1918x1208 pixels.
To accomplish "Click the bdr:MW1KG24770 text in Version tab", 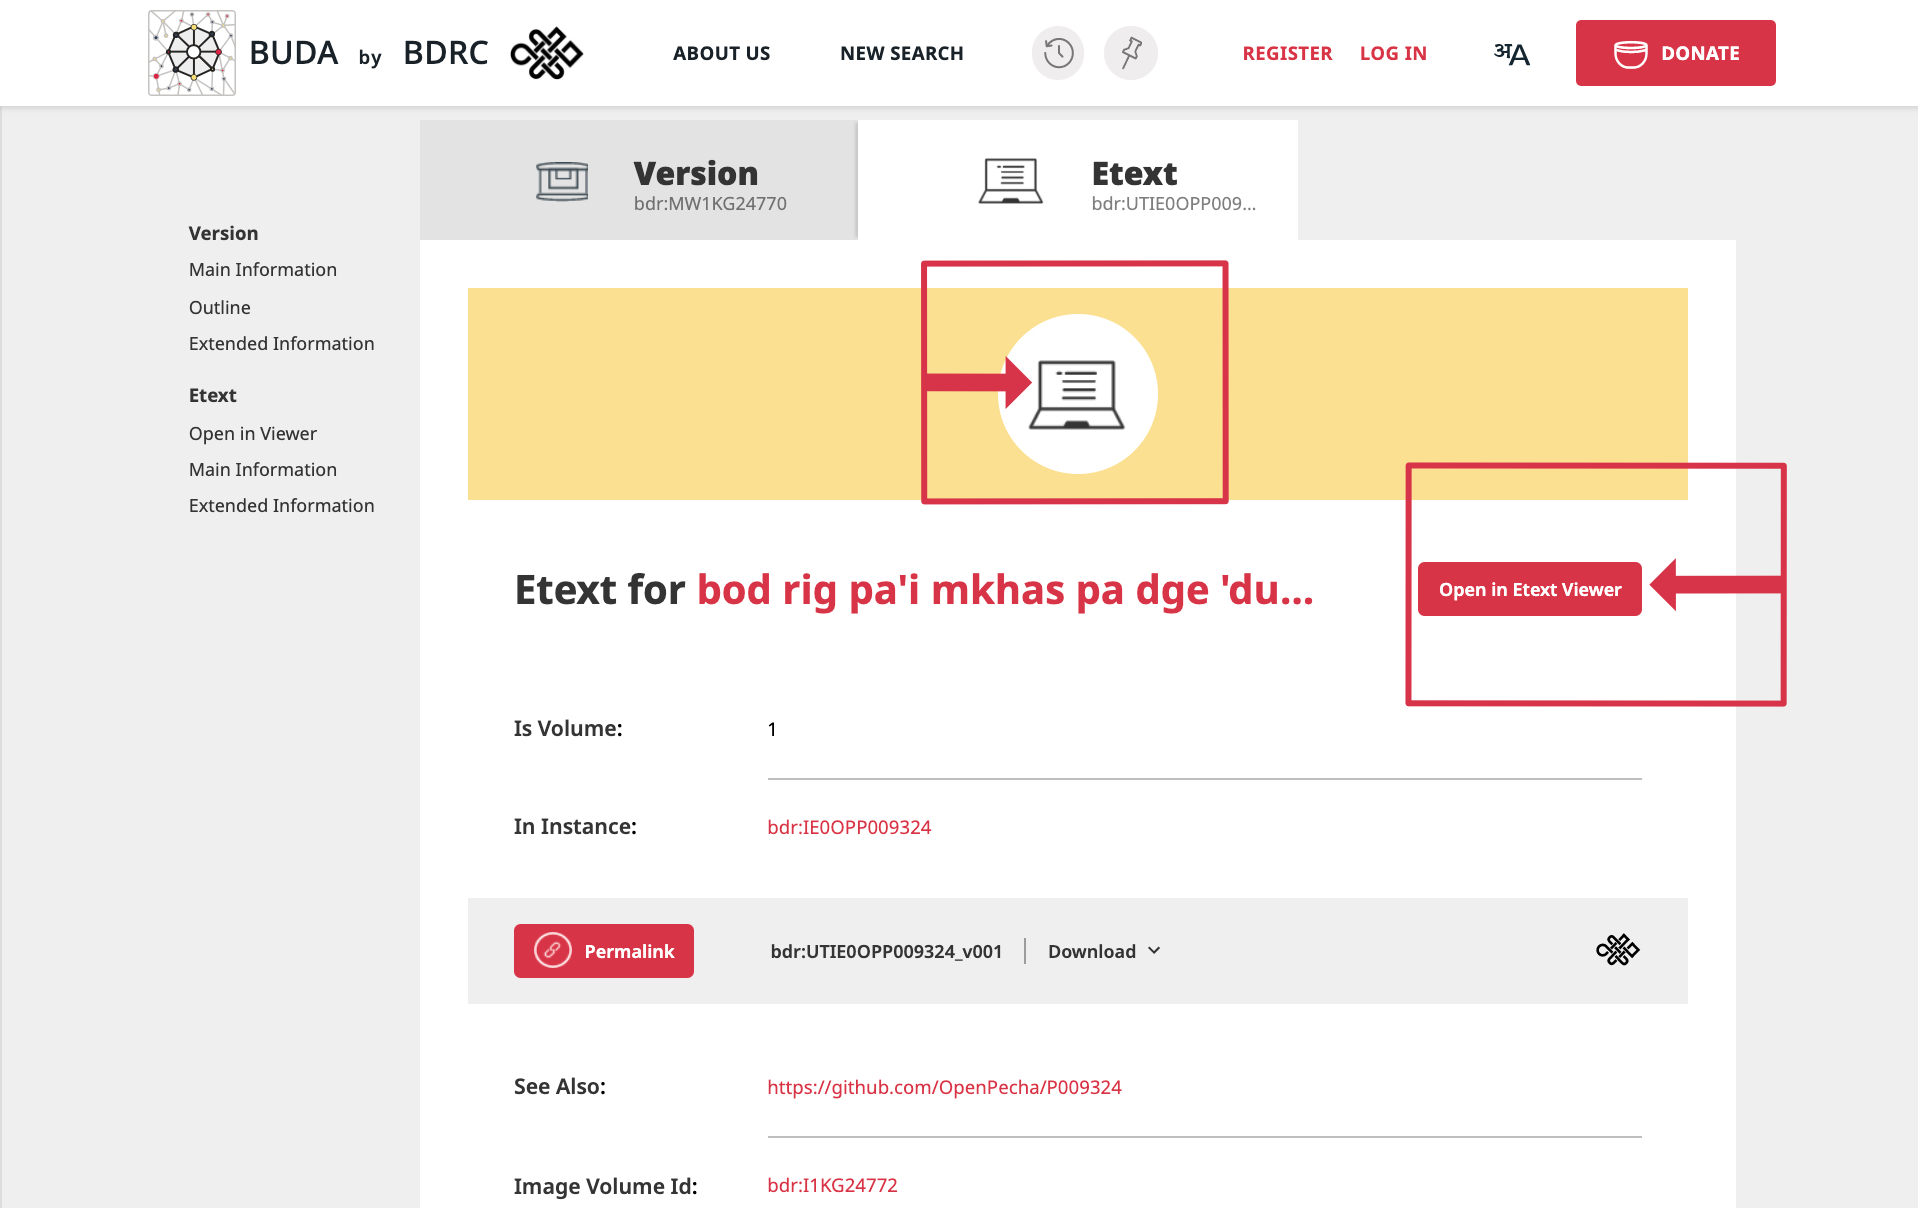I will tap(710, 204).
